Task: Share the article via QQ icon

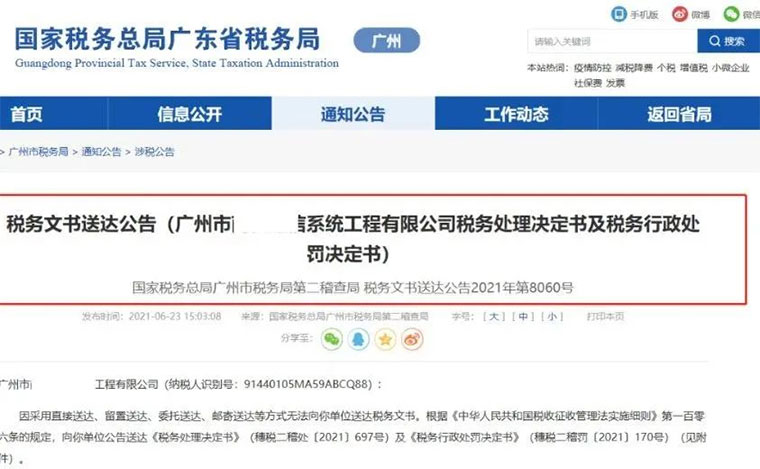Action: click(x=359, y=339)
